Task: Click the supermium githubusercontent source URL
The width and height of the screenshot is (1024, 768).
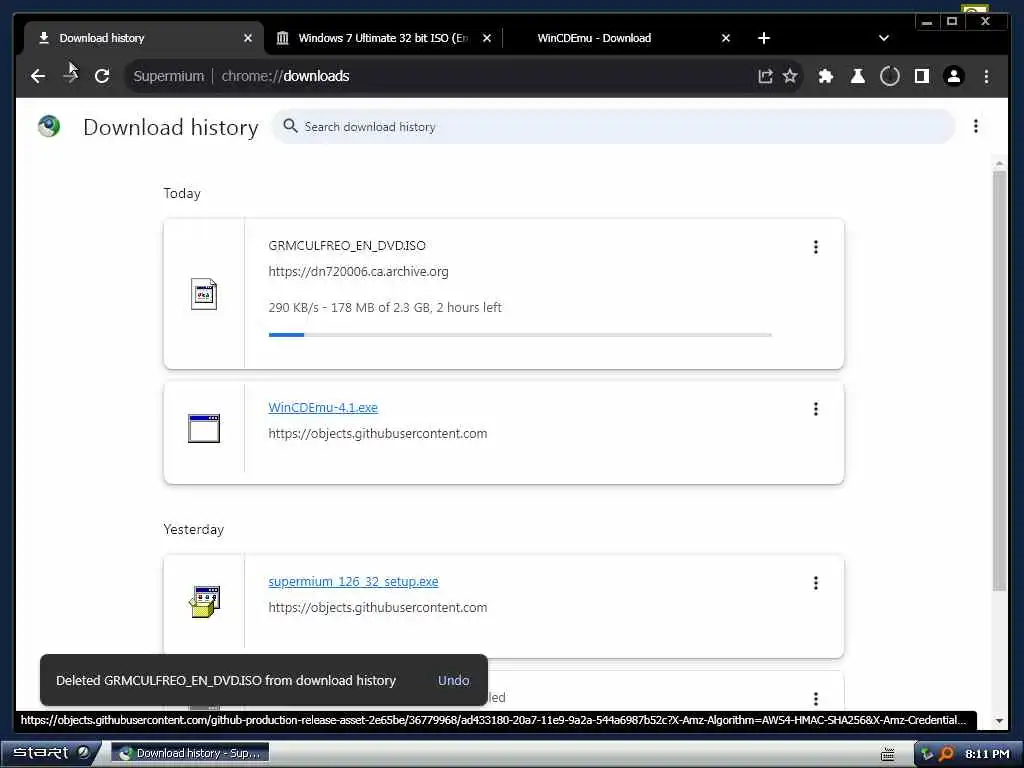Action: (377, 607)
